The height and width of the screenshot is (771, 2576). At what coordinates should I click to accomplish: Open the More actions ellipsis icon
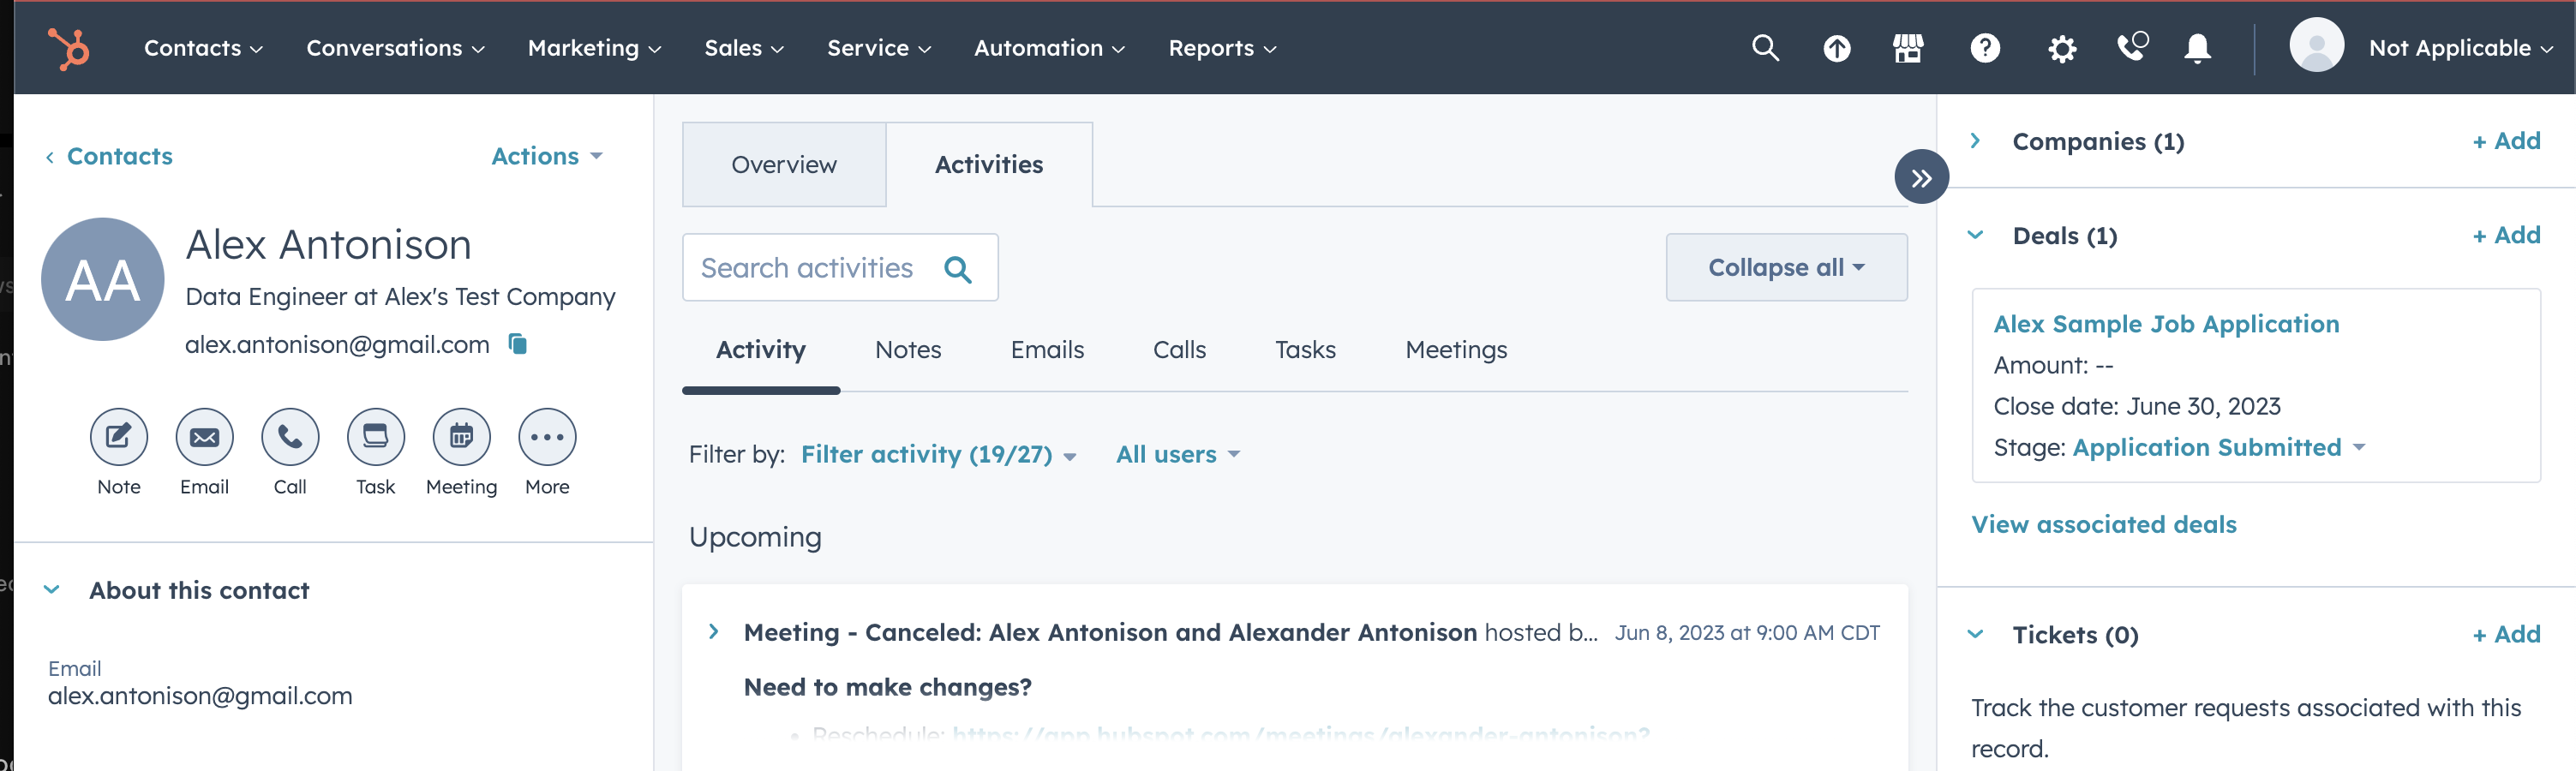pos(547,437)
